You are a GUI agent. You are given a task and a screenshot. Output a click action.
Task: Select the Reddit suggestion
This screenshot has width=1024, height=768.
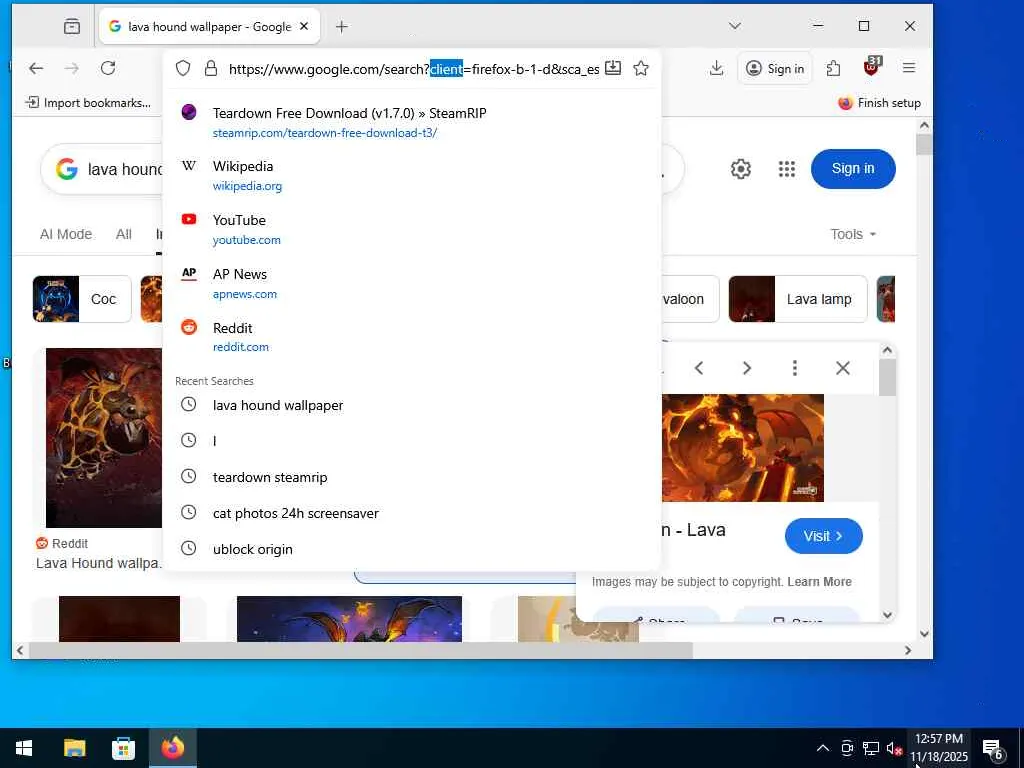click(411, 337)
